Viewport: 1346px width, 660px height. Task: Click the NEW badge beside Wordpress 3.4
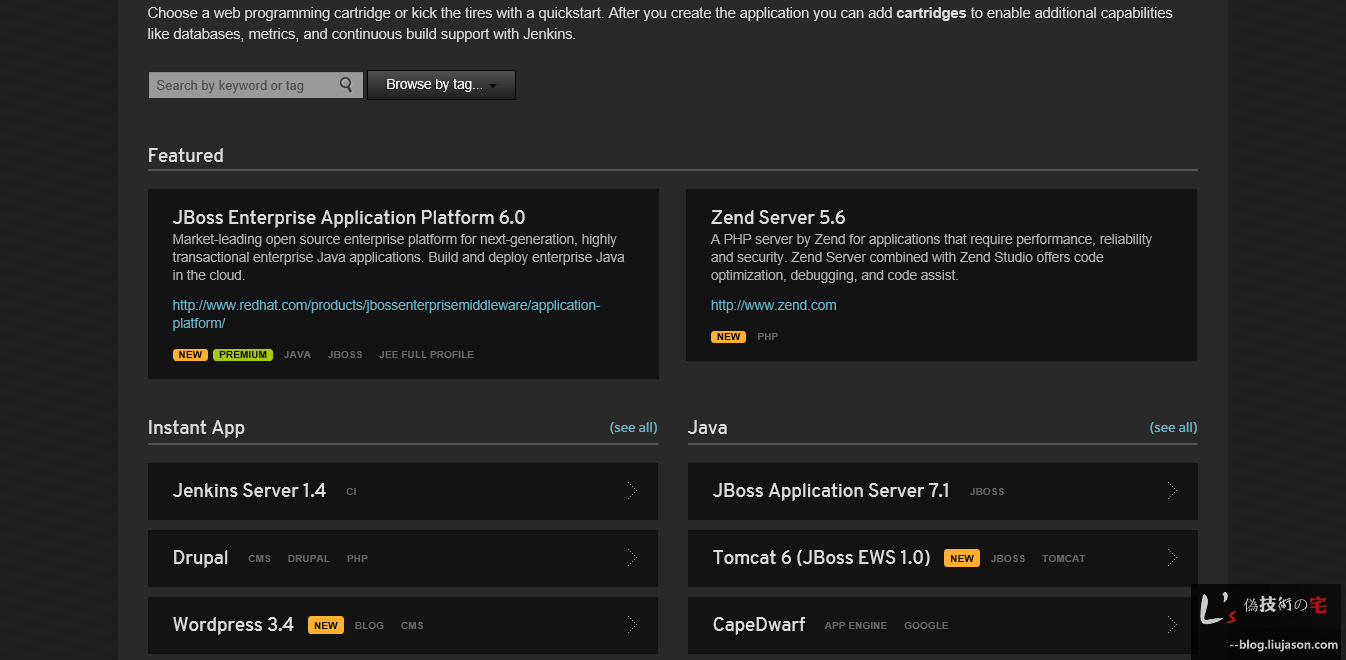pos(325,626)
